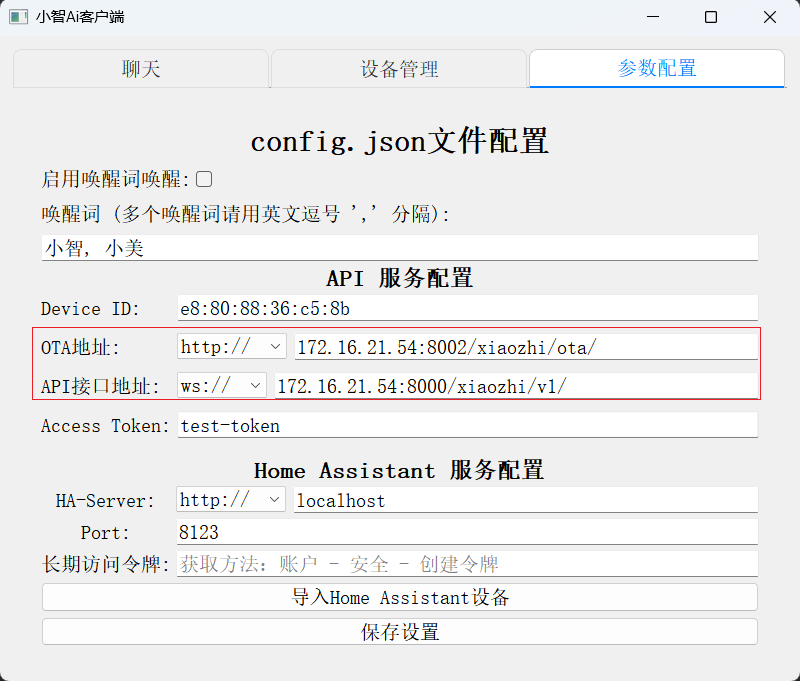Viewport: 800px width, 681px height.
Task: Close the 小智Ai客户端 window
Action: click(x=769, y=17)
